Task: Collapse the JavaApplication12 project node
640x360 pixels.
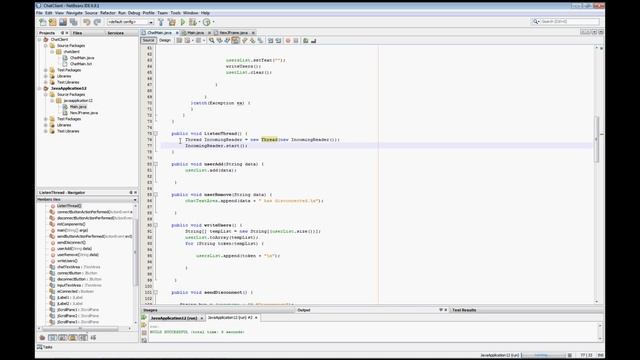Action: 40,88
